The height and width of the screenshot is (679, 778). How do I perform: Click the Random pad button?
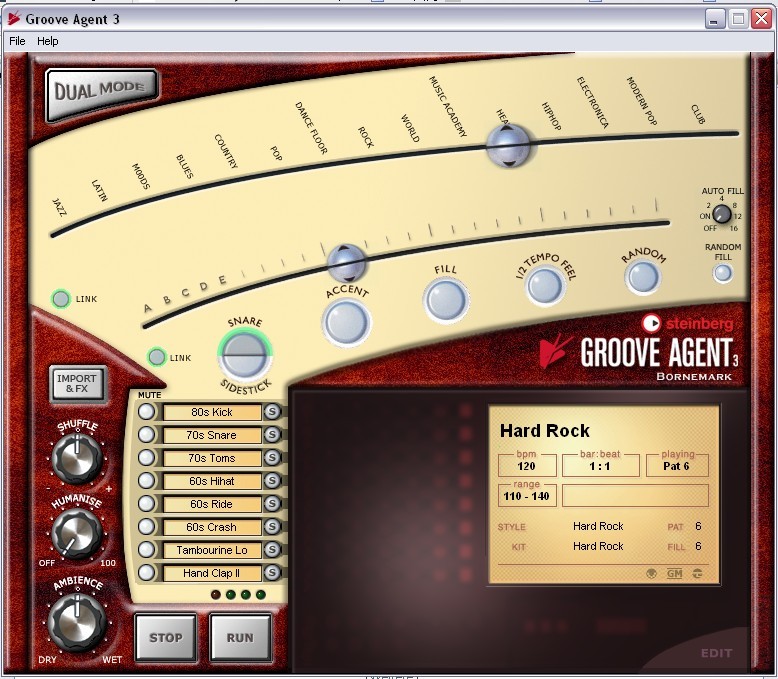643,276
